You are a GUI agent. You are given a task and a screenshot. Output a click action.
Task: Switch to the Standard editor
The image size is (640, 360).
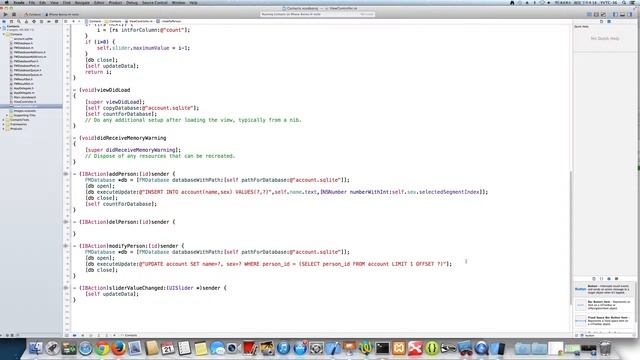[x=589, y=14]
